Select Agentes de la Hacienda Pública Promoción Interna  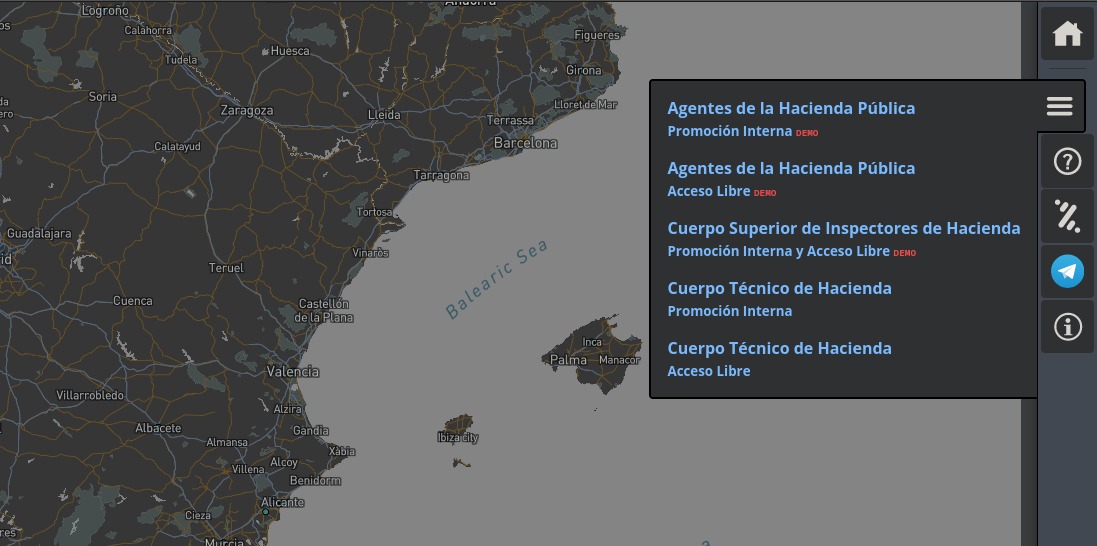791,118
